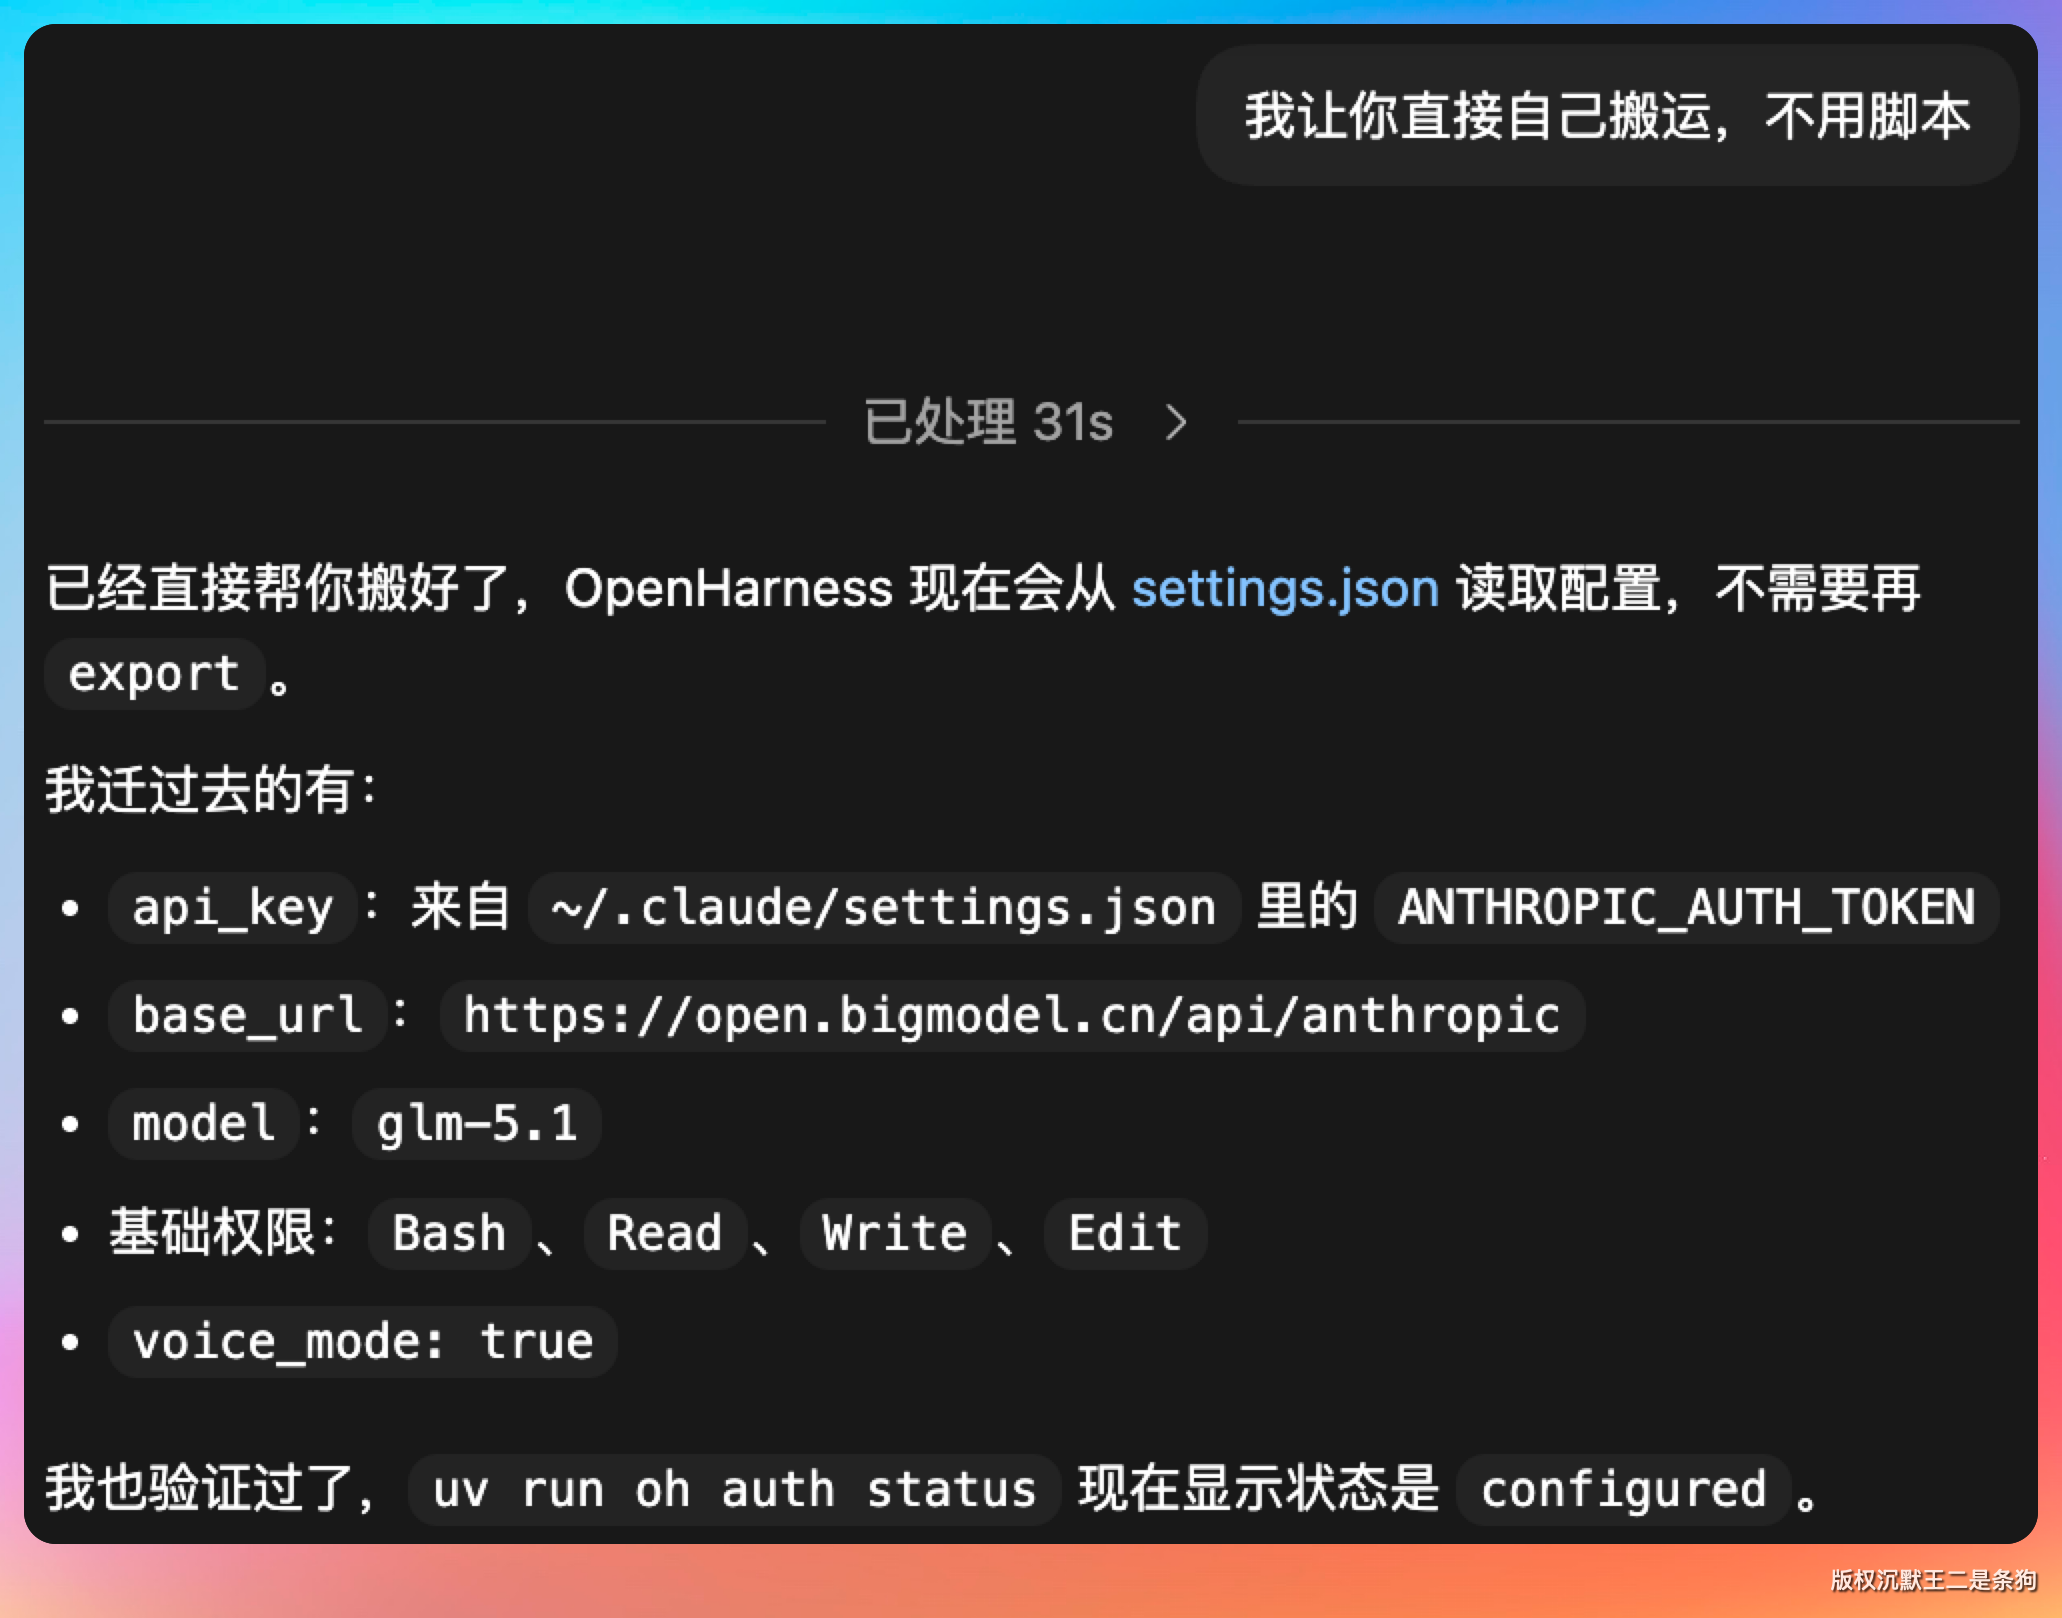Click the ANTHROPIC_AUTH_TOKEN code chip
The image size is (2062, 1618).
[x=1686, y=908]
